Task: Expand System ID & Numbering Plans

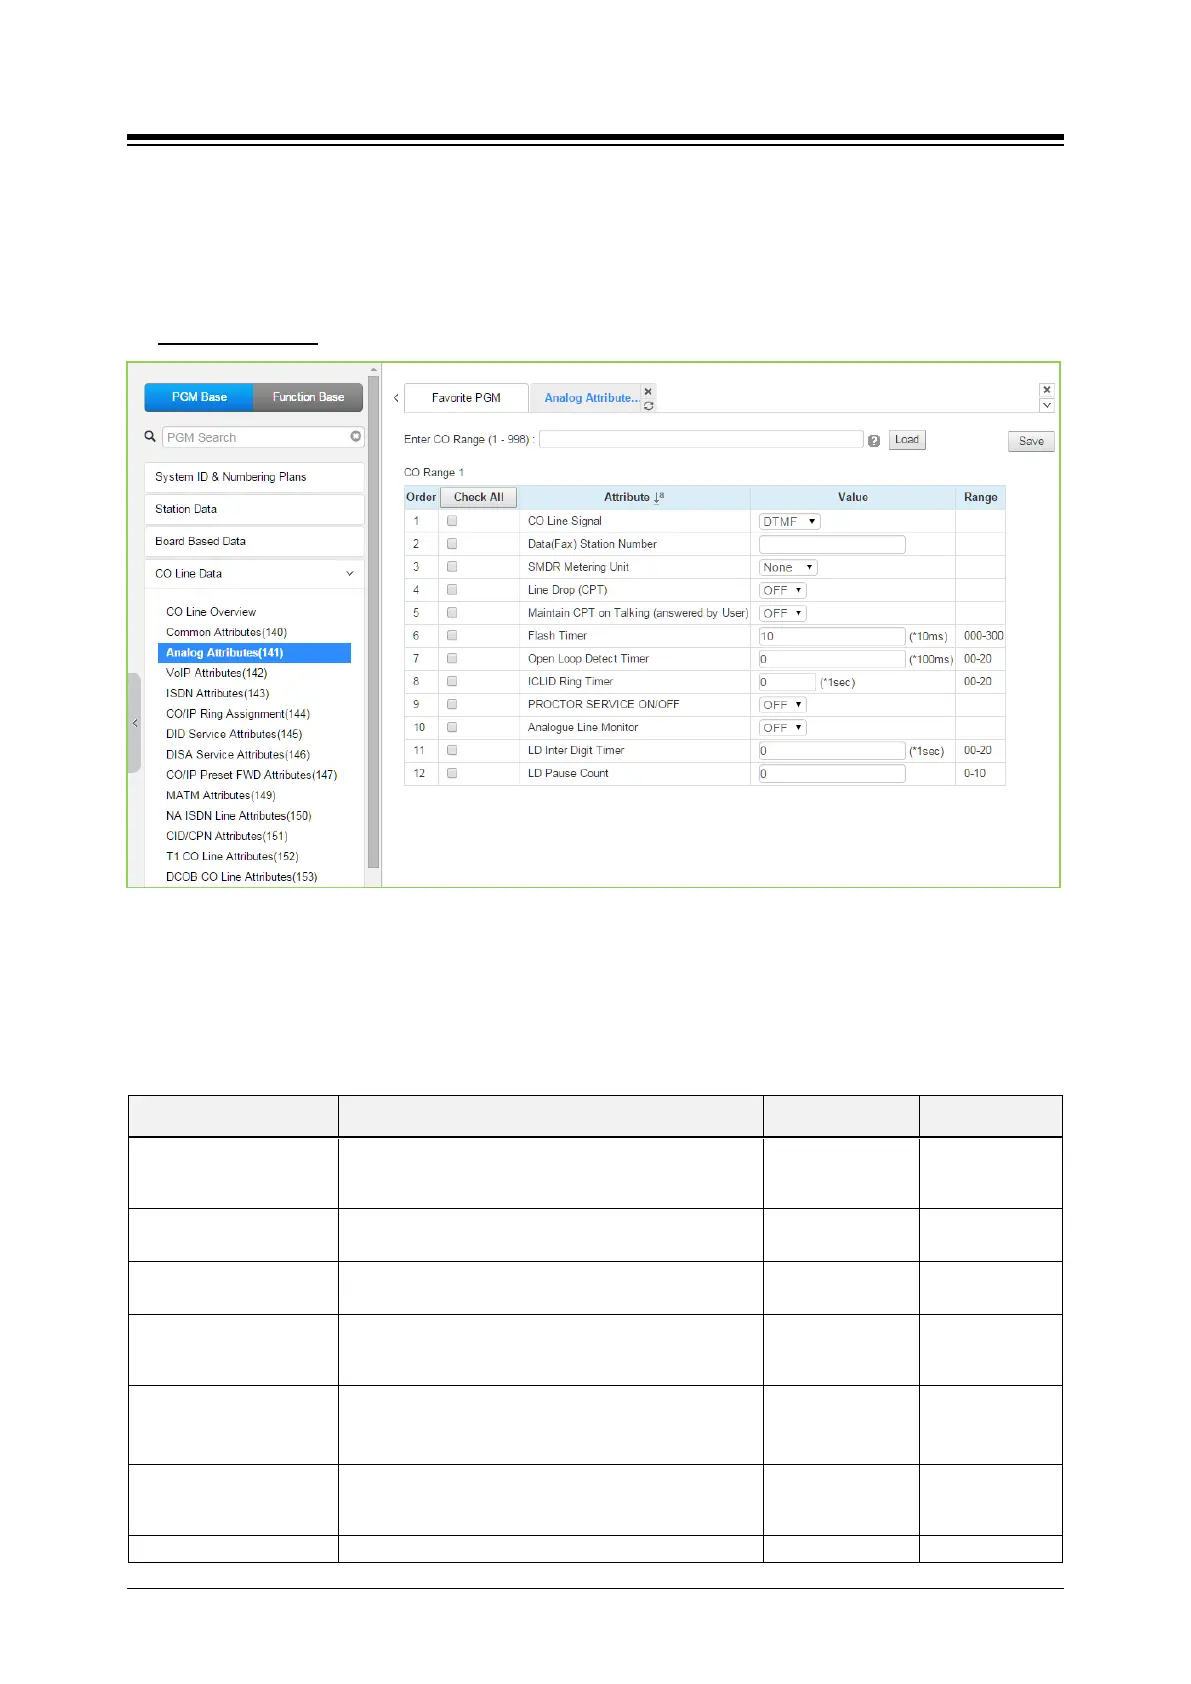Action: (254, 477)
